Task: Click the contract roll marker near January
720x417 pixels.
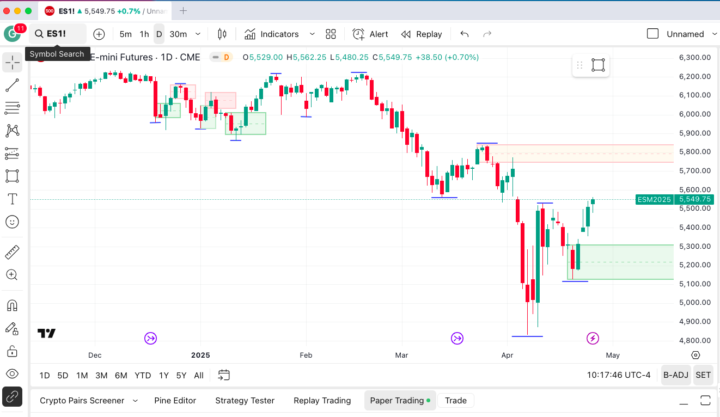Action: tap(151, 338)
